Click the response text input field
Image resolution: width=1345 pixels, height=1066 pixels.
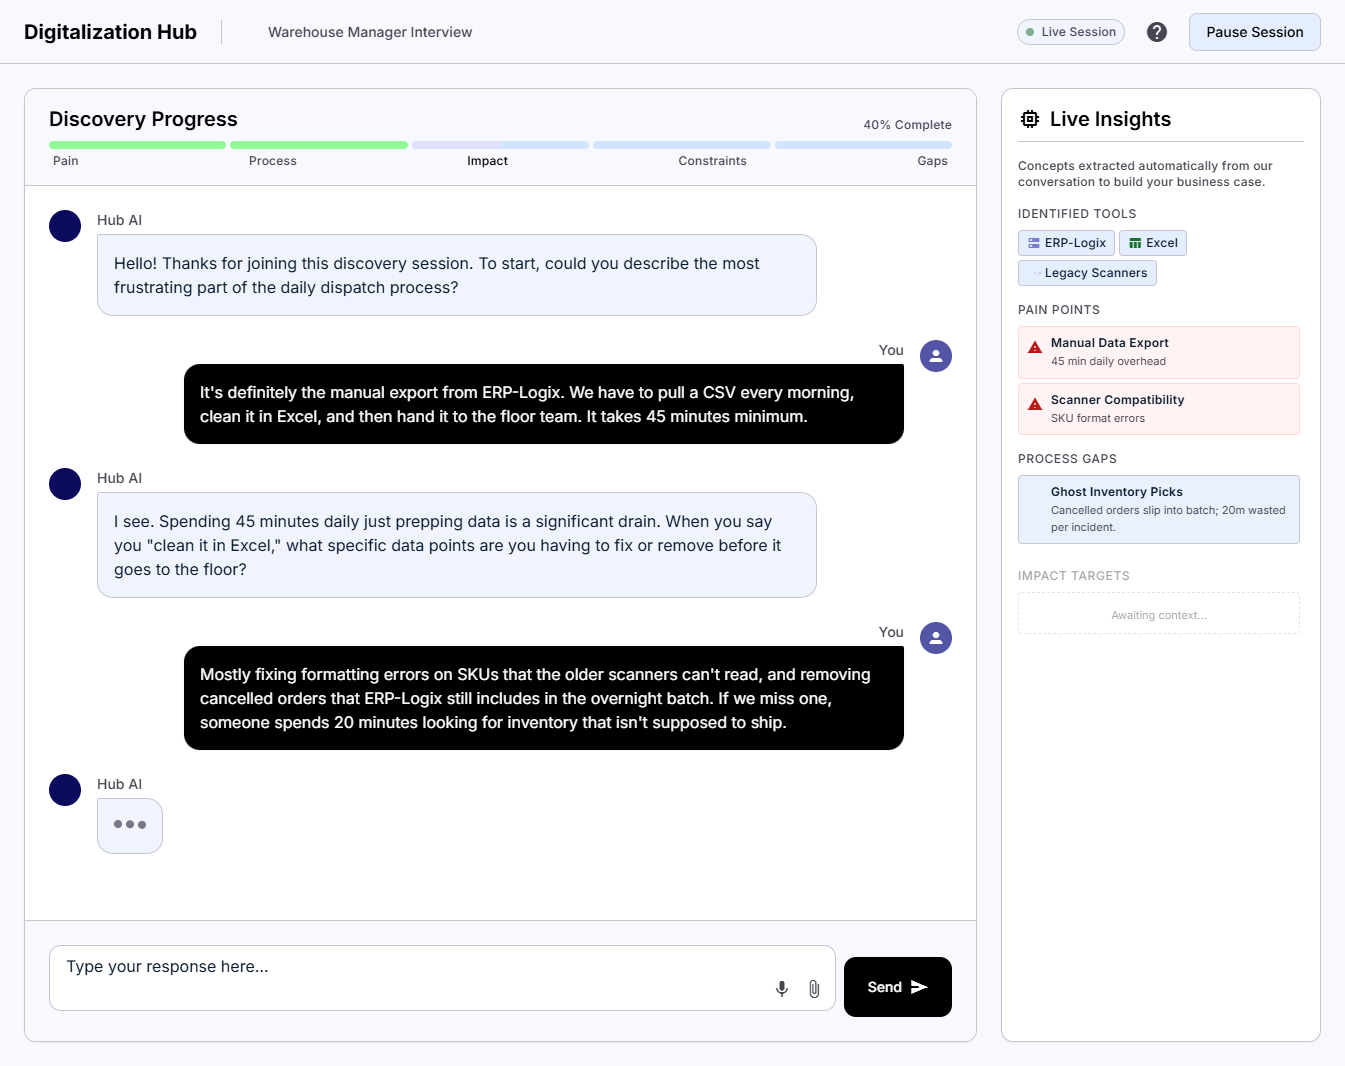click(x=442, y=978)
